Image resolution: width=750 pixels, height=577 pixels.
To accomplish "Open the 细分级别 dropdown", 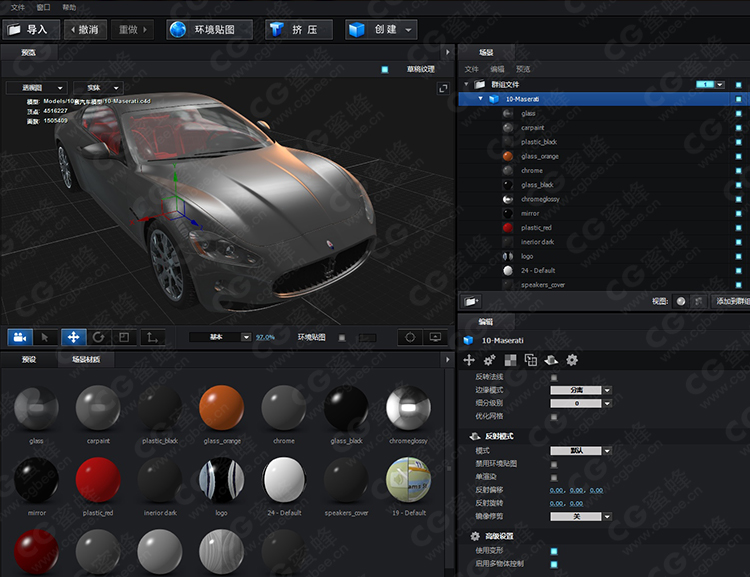I will (x=581, y=403).
